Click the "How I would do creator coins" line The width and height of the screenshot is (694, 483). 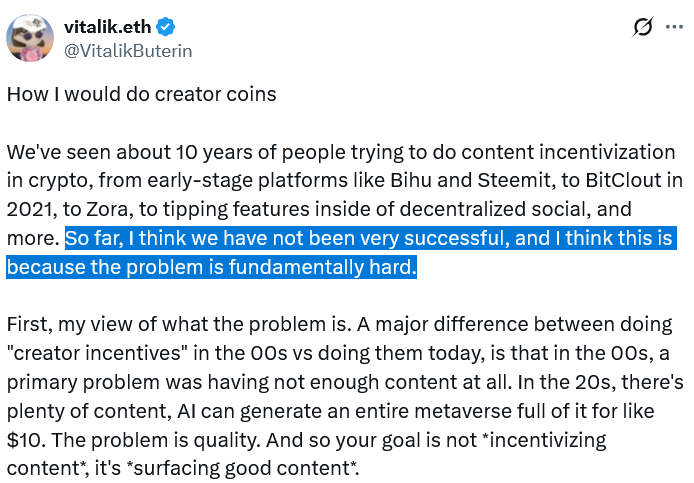point(141,95)
